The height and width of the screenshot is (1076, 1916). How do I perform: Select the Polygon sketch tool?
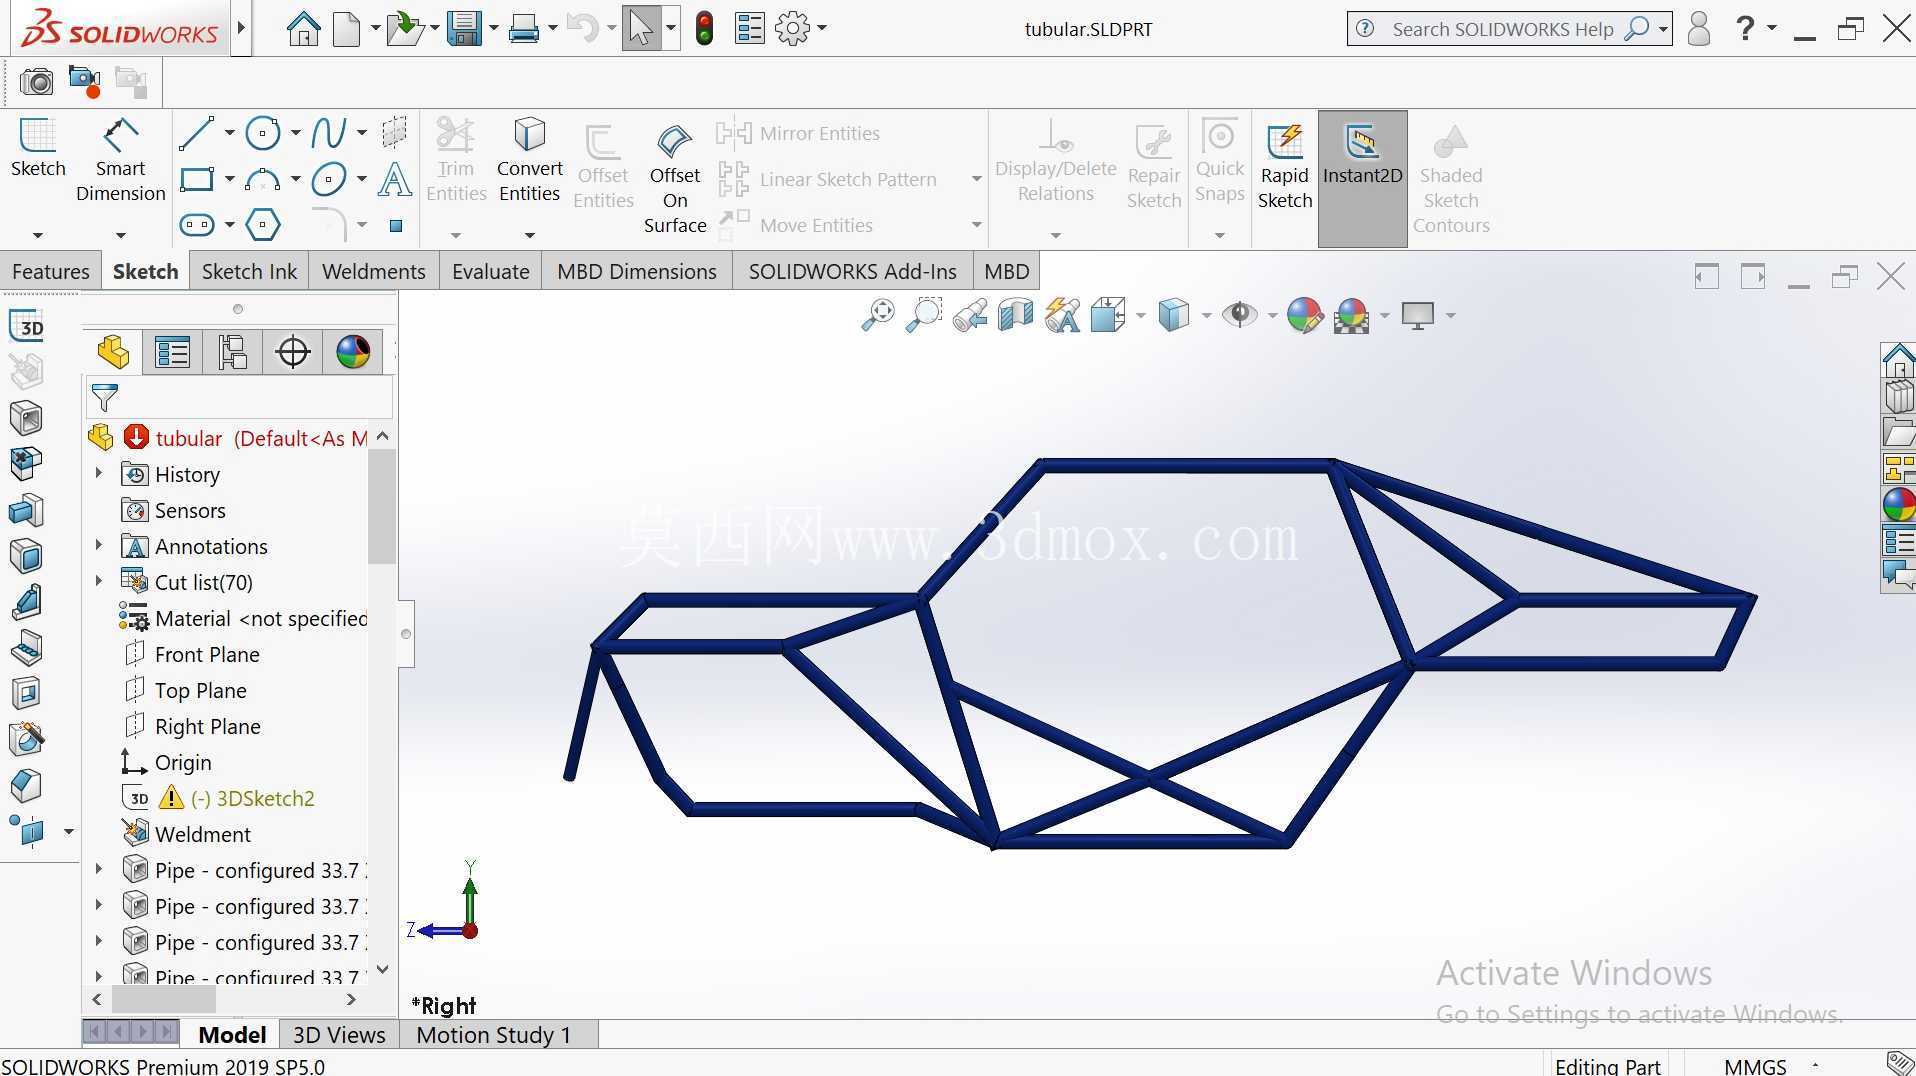point(263,225)
